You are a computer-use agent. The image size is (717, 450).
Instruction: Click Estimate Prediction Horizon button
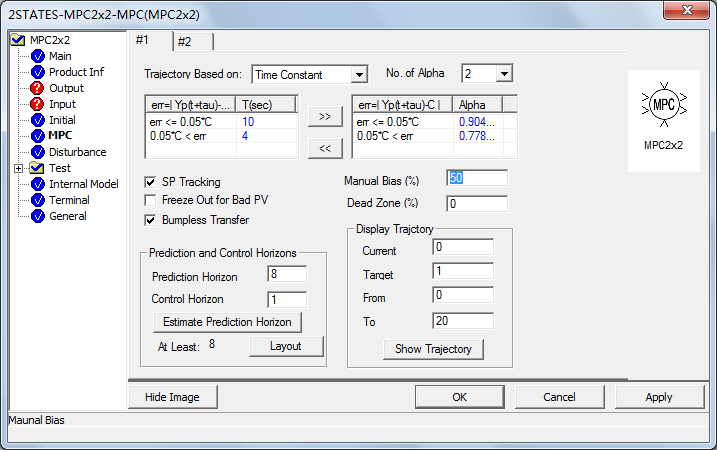pos(227,322)
